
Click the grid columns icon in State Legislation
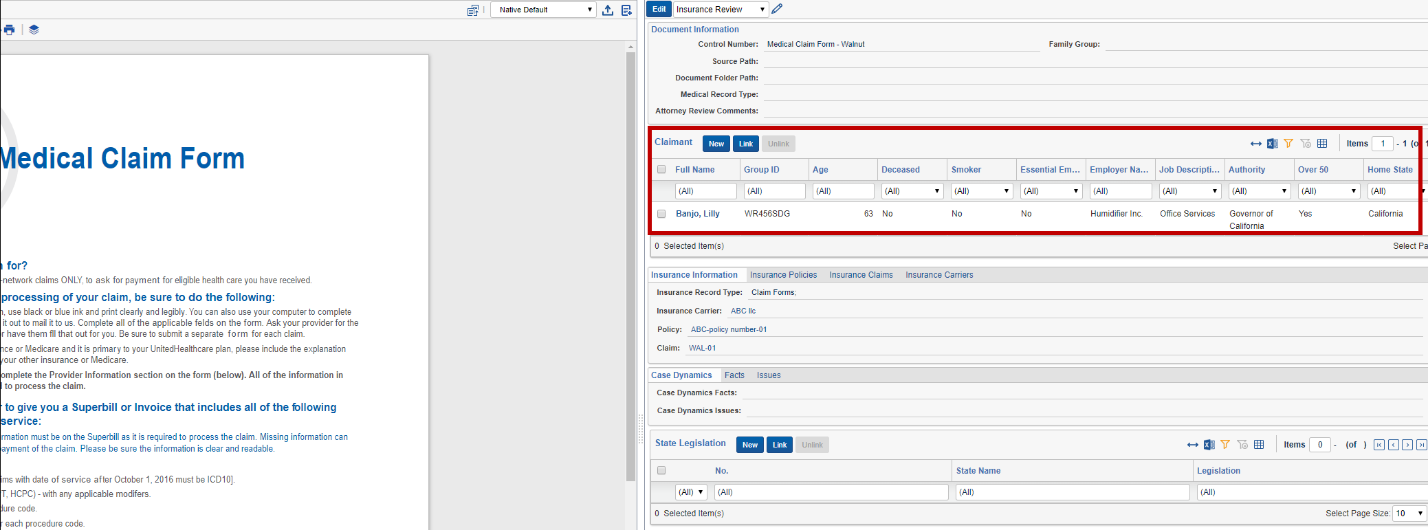[x=1259, y=445]
